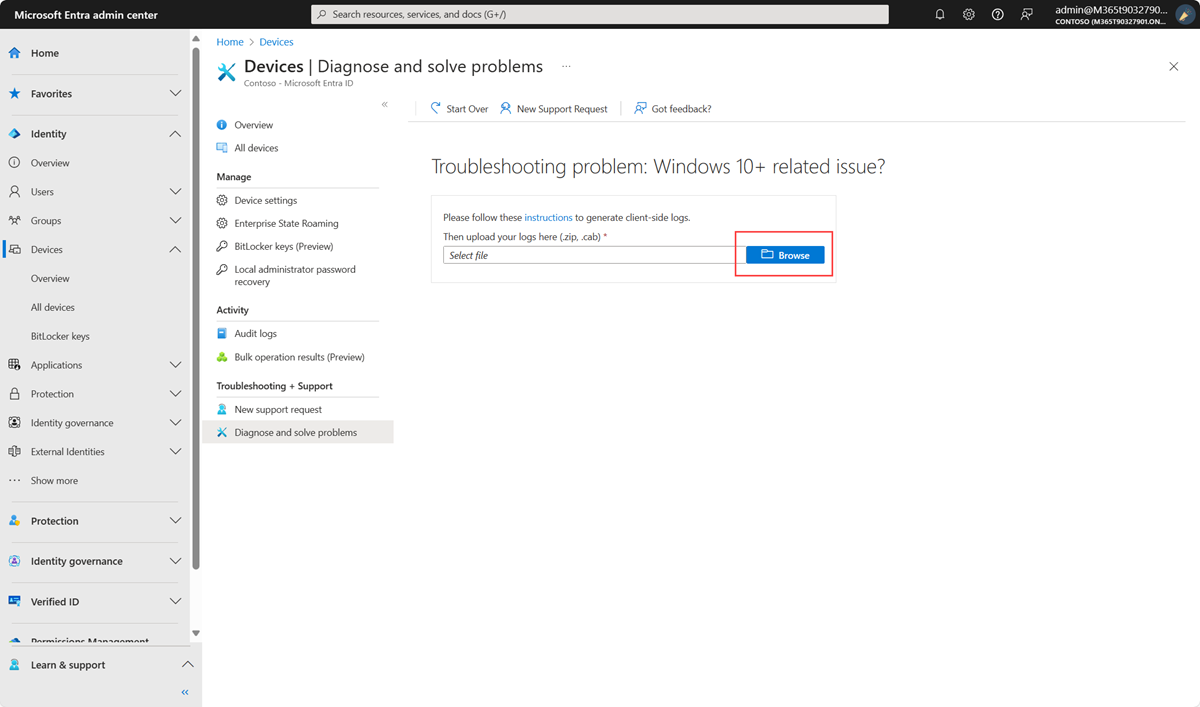Expand the External Identities chevron
The image size is (1200, 707).
pos(175,452)
